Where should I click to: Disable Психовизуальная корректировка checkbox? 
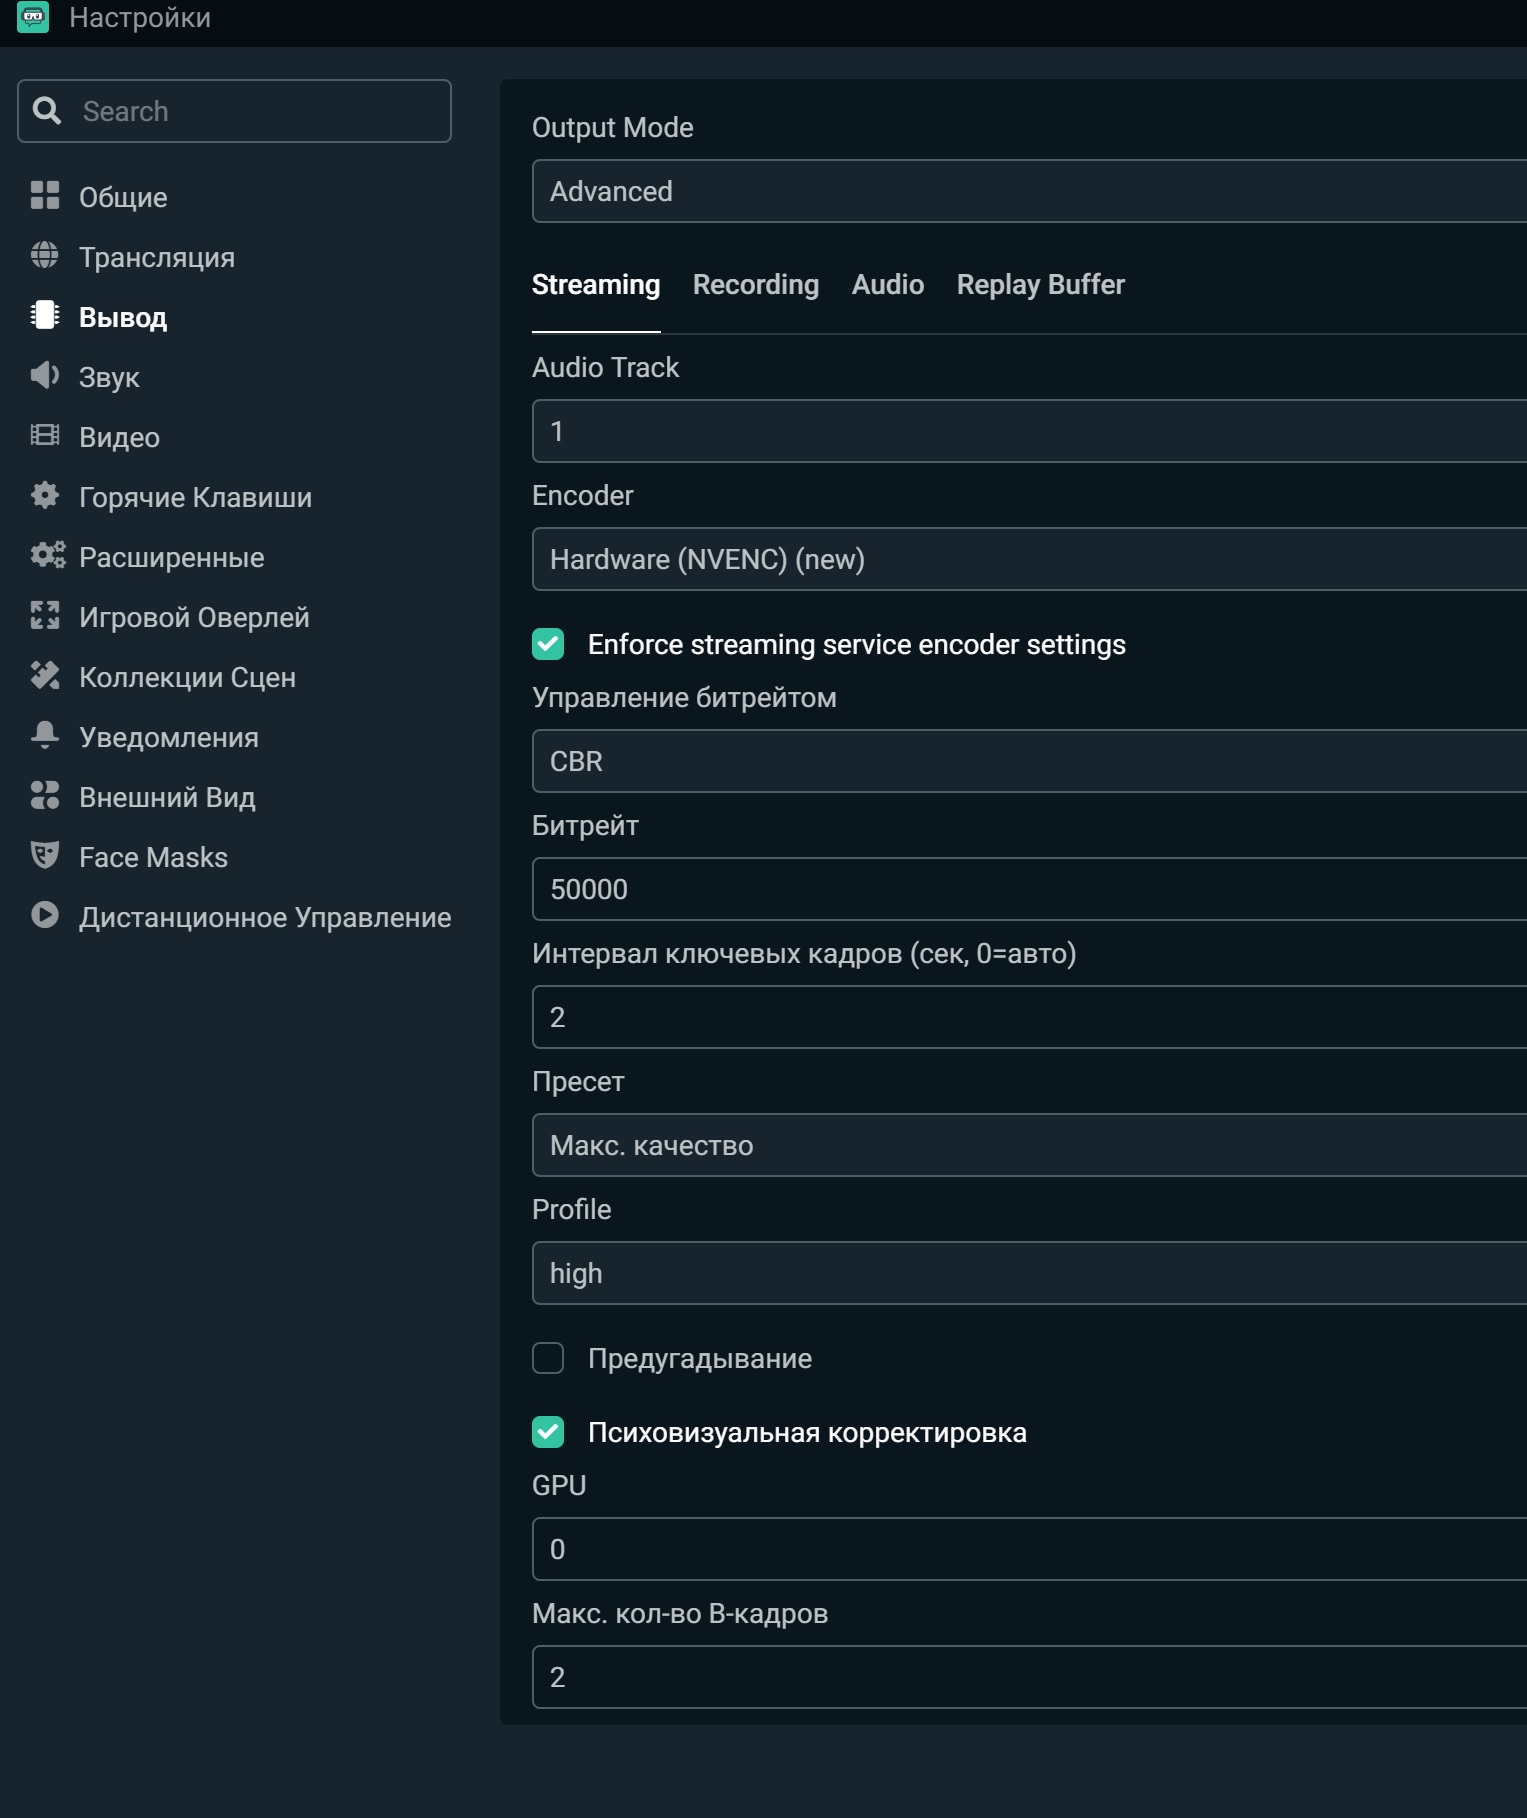[548, 1432]
